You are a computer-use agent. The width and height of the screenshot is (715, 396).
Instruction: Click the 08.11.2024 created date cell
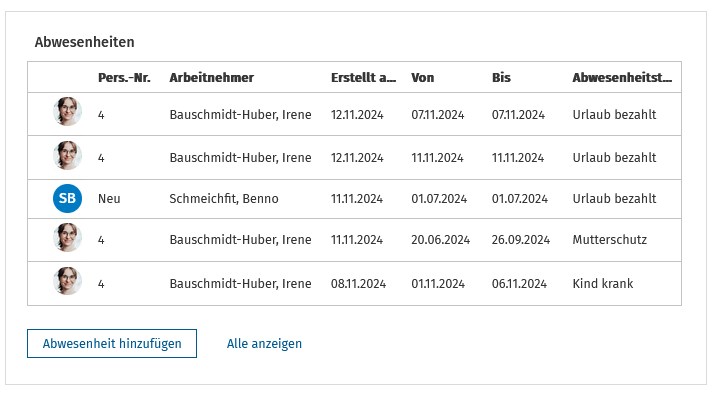358,284
